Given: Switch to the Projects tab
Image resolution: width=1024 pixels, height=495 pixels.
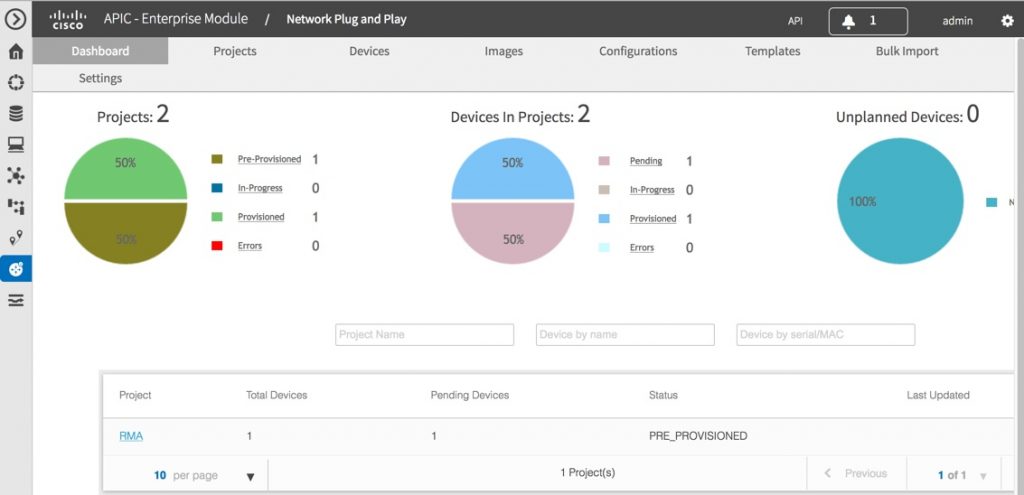Looking at the screenshot, I should 235,51.
